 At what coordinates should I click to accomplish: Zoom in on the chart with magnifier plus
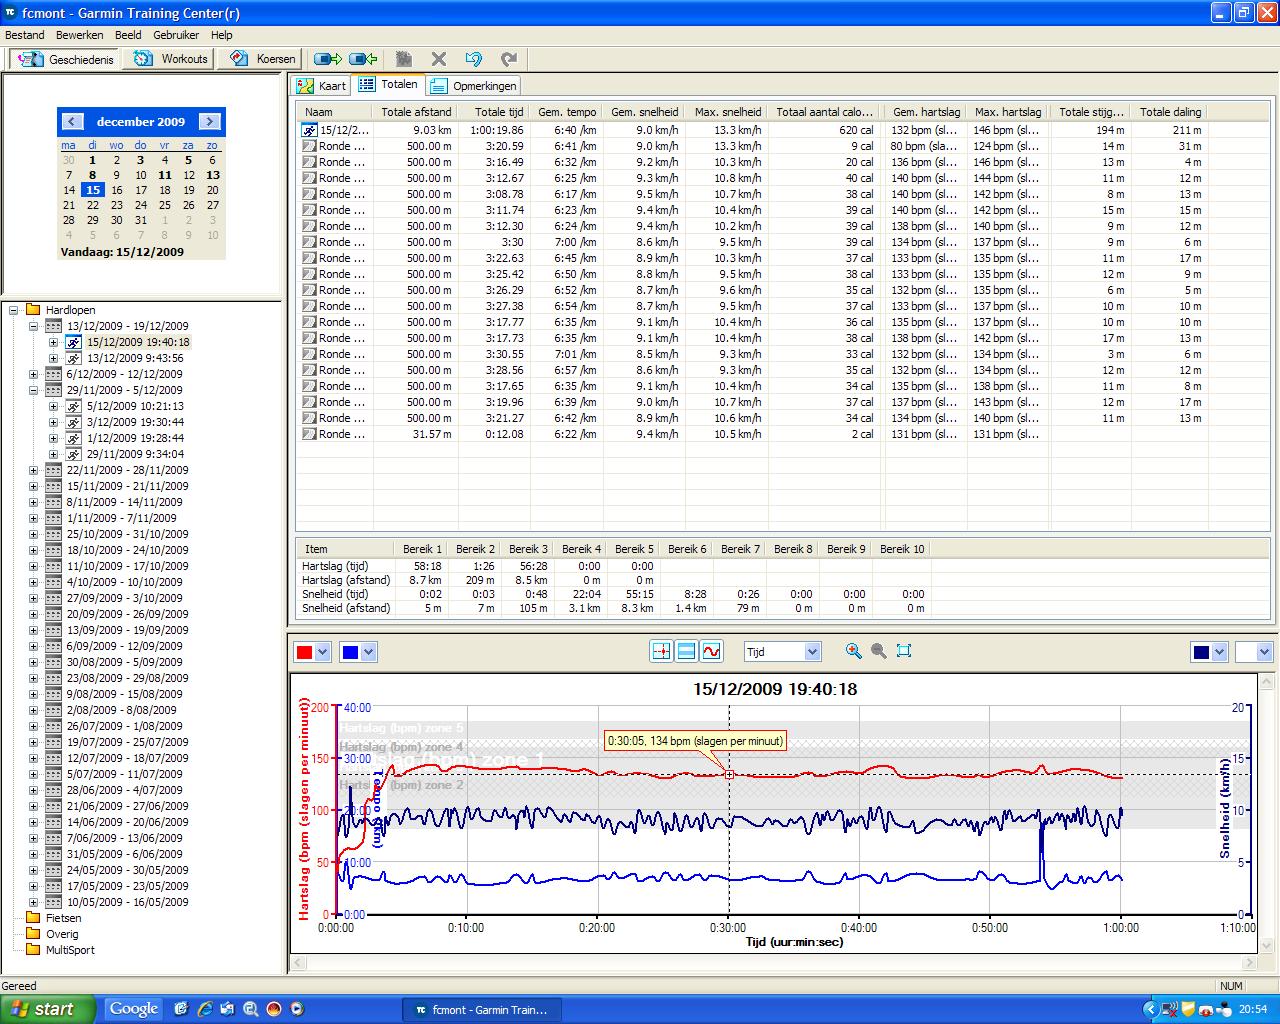click(x=853, y=651)
